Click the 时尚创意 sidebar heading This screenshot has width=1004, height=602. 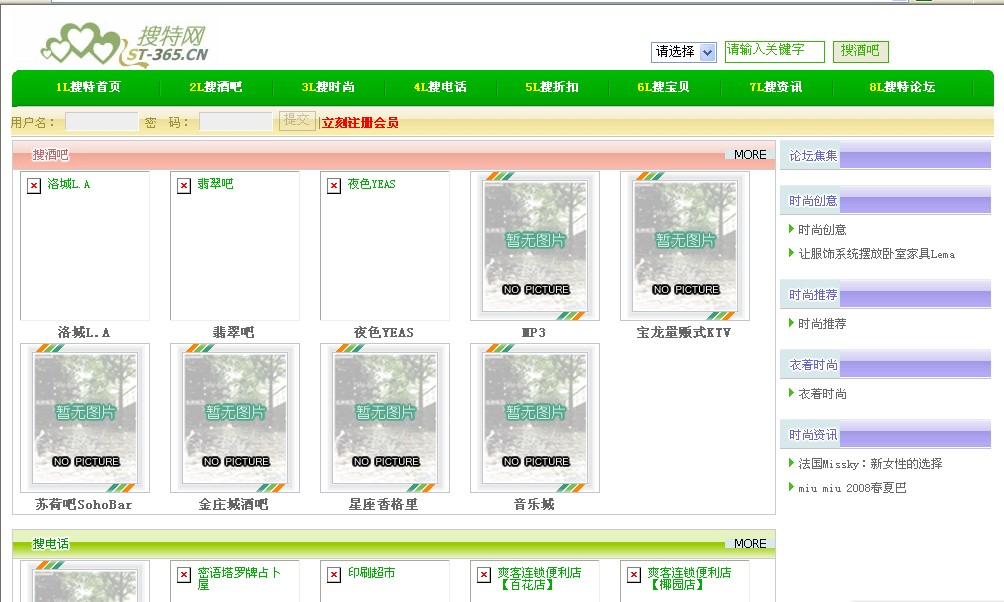pos(813,201)
